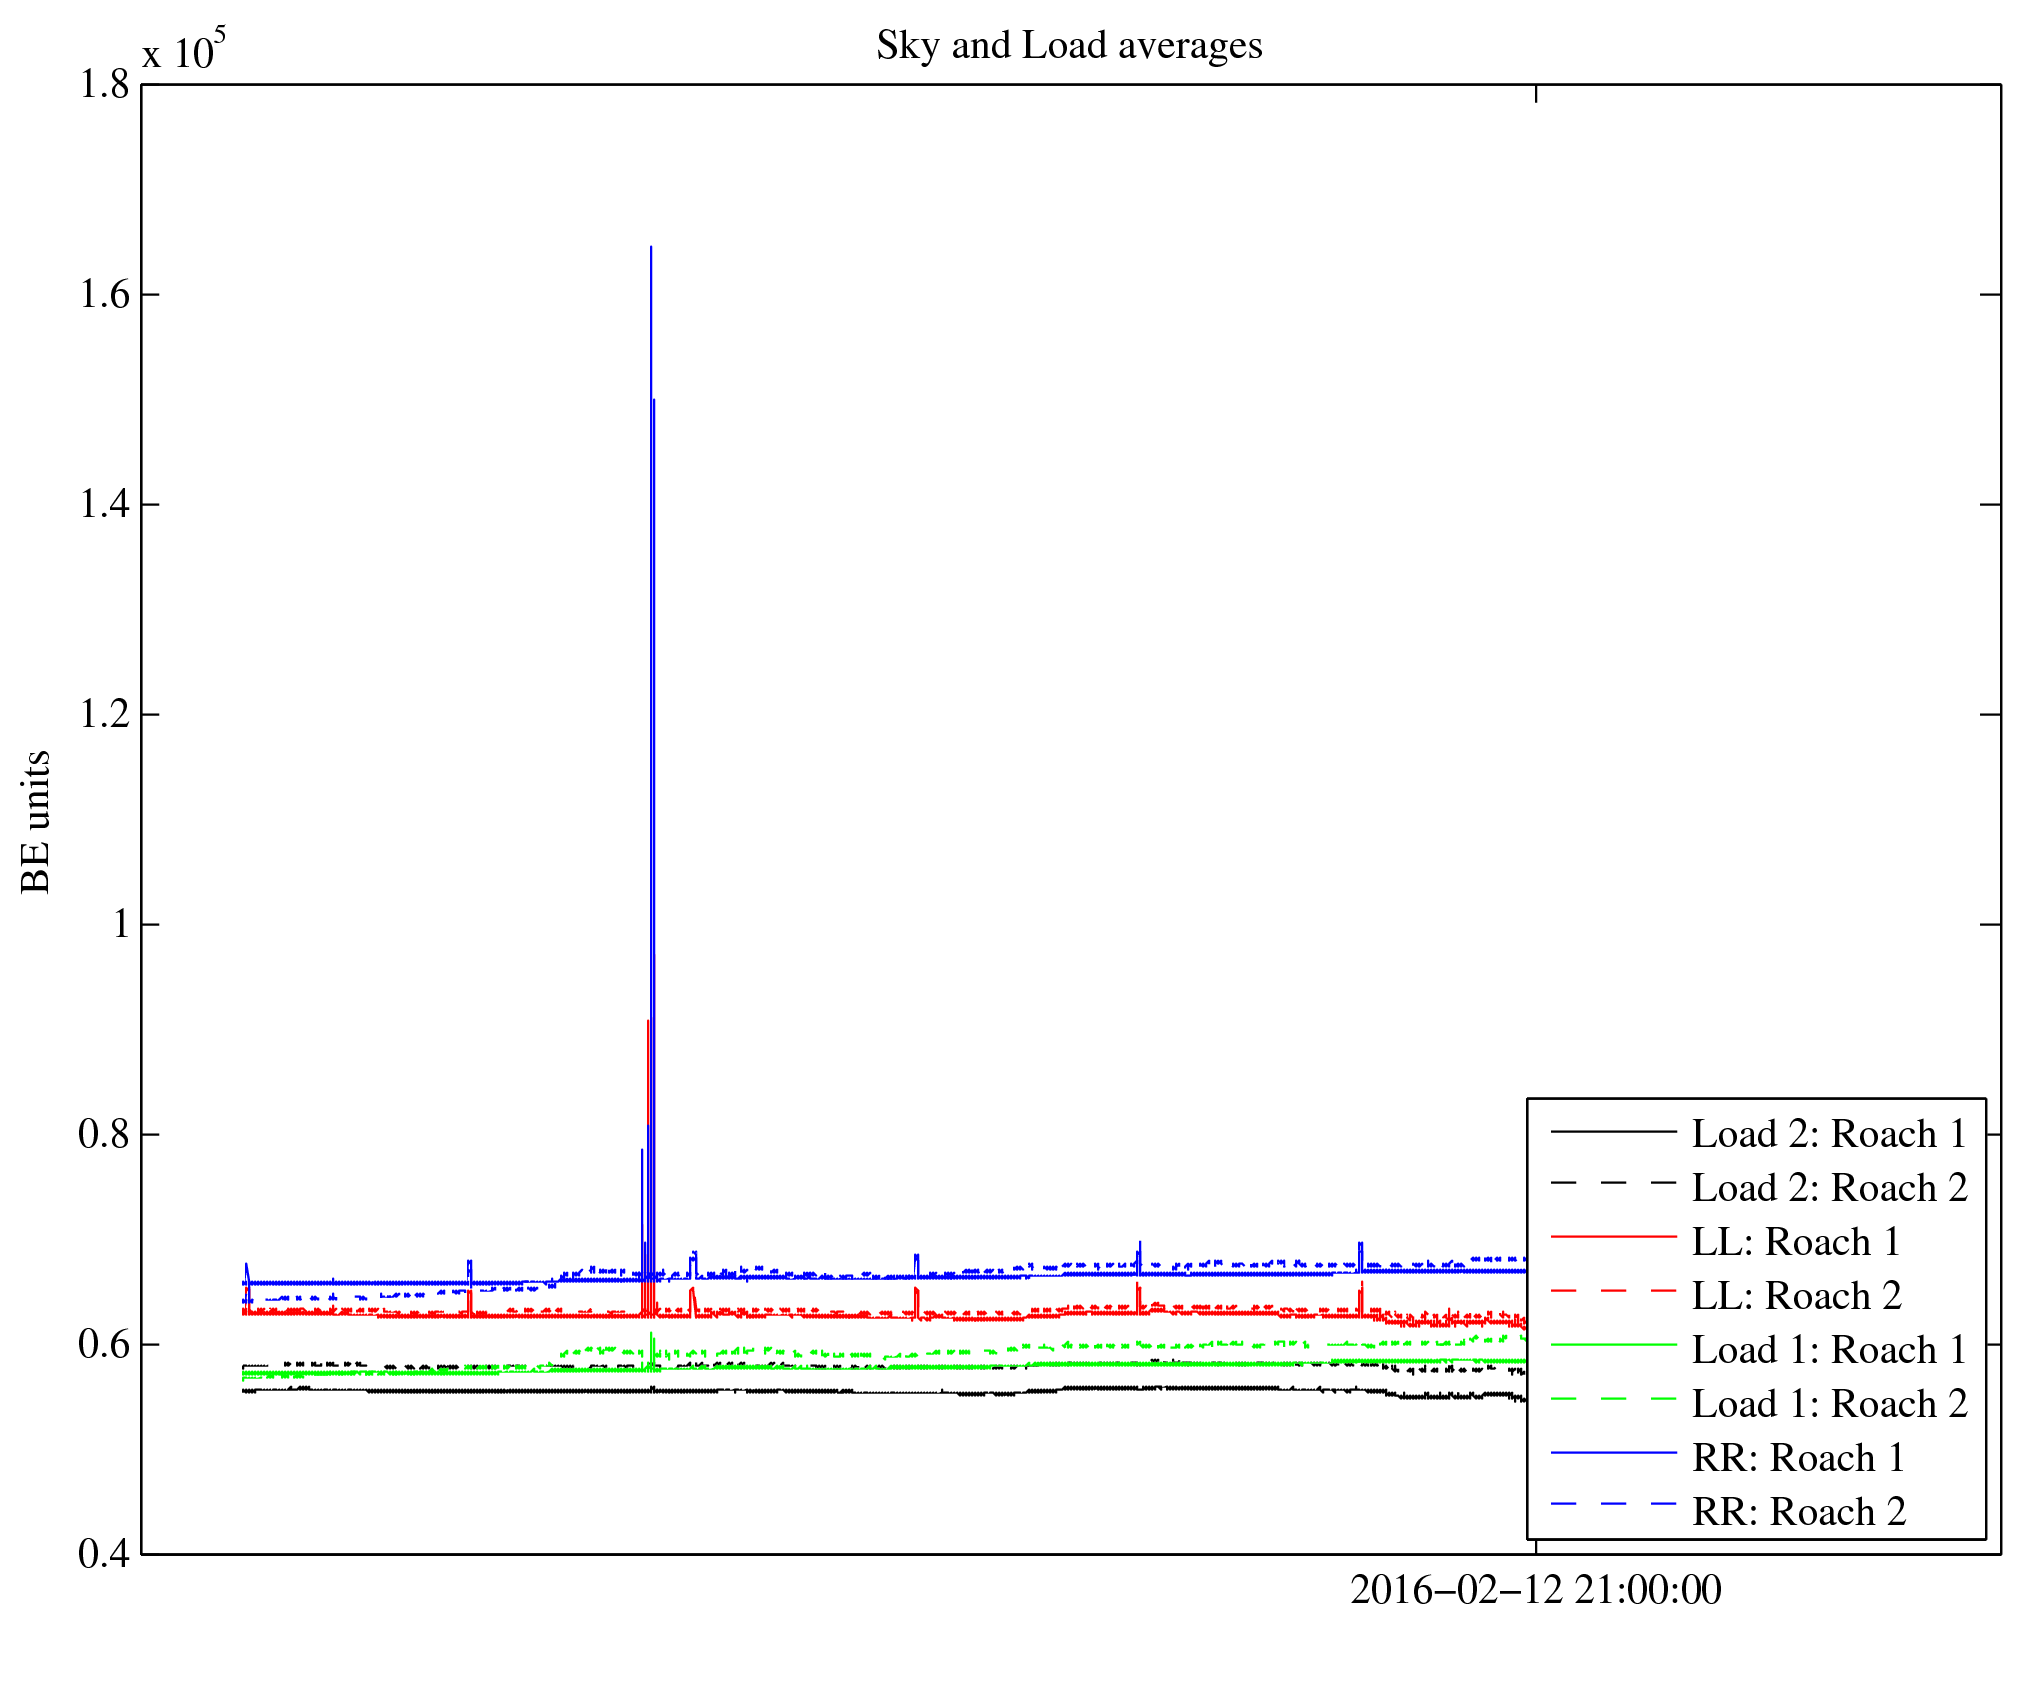Click the 2016-02-12 21:00:00 x-axis tick label

tap(1535, 1590)
